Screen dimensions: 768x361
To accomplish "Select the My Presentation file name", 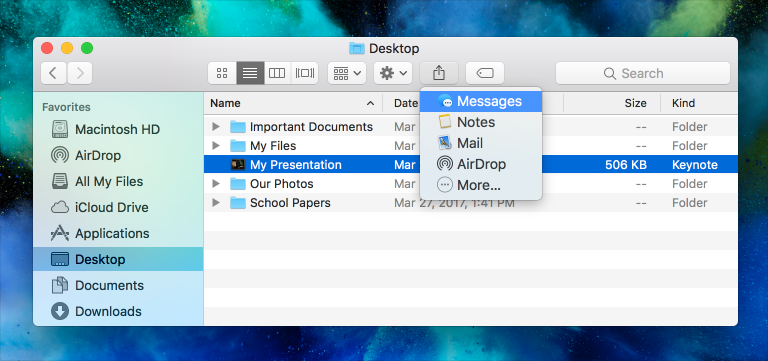I will tap(296, 165).
